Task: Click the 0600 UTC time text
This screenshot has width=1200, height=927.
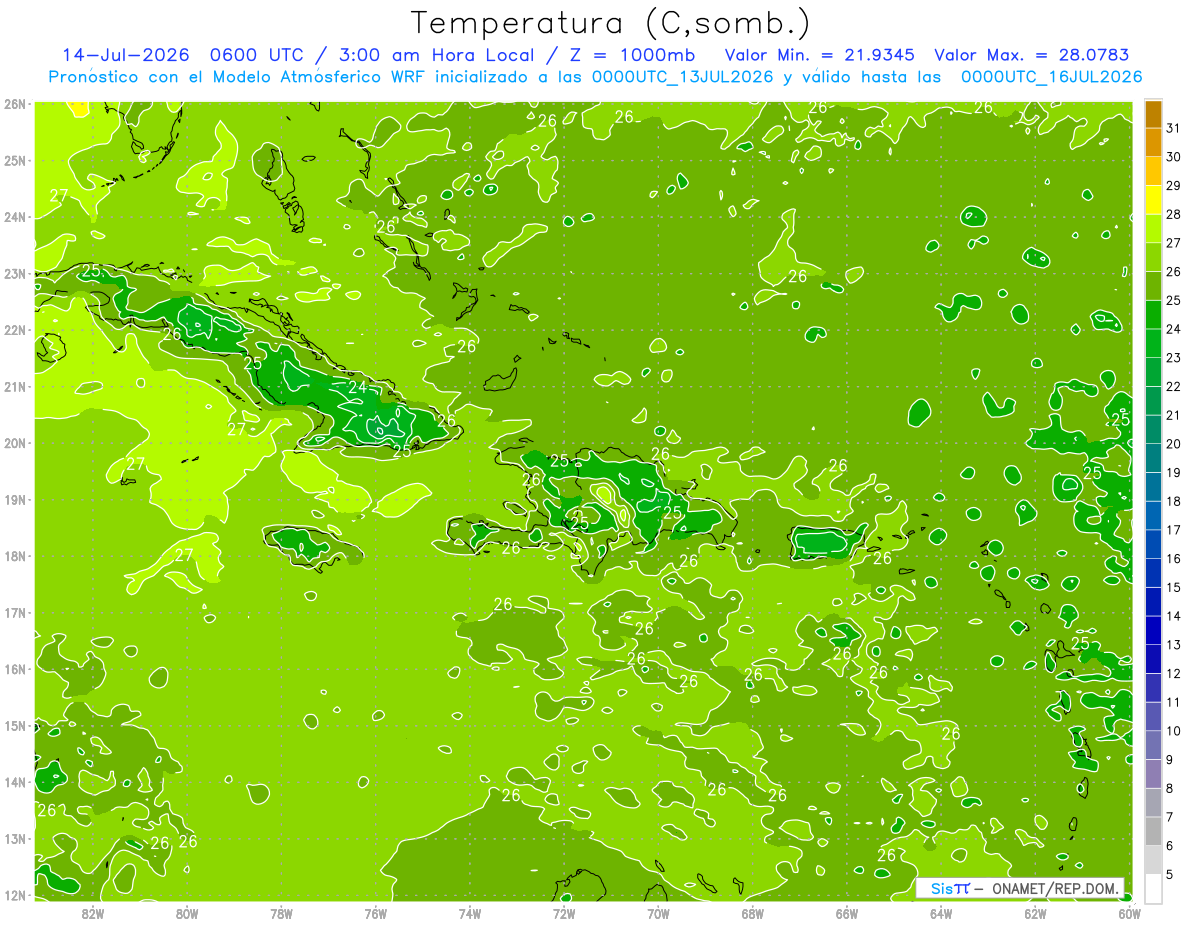Action: tap(256, 55)
